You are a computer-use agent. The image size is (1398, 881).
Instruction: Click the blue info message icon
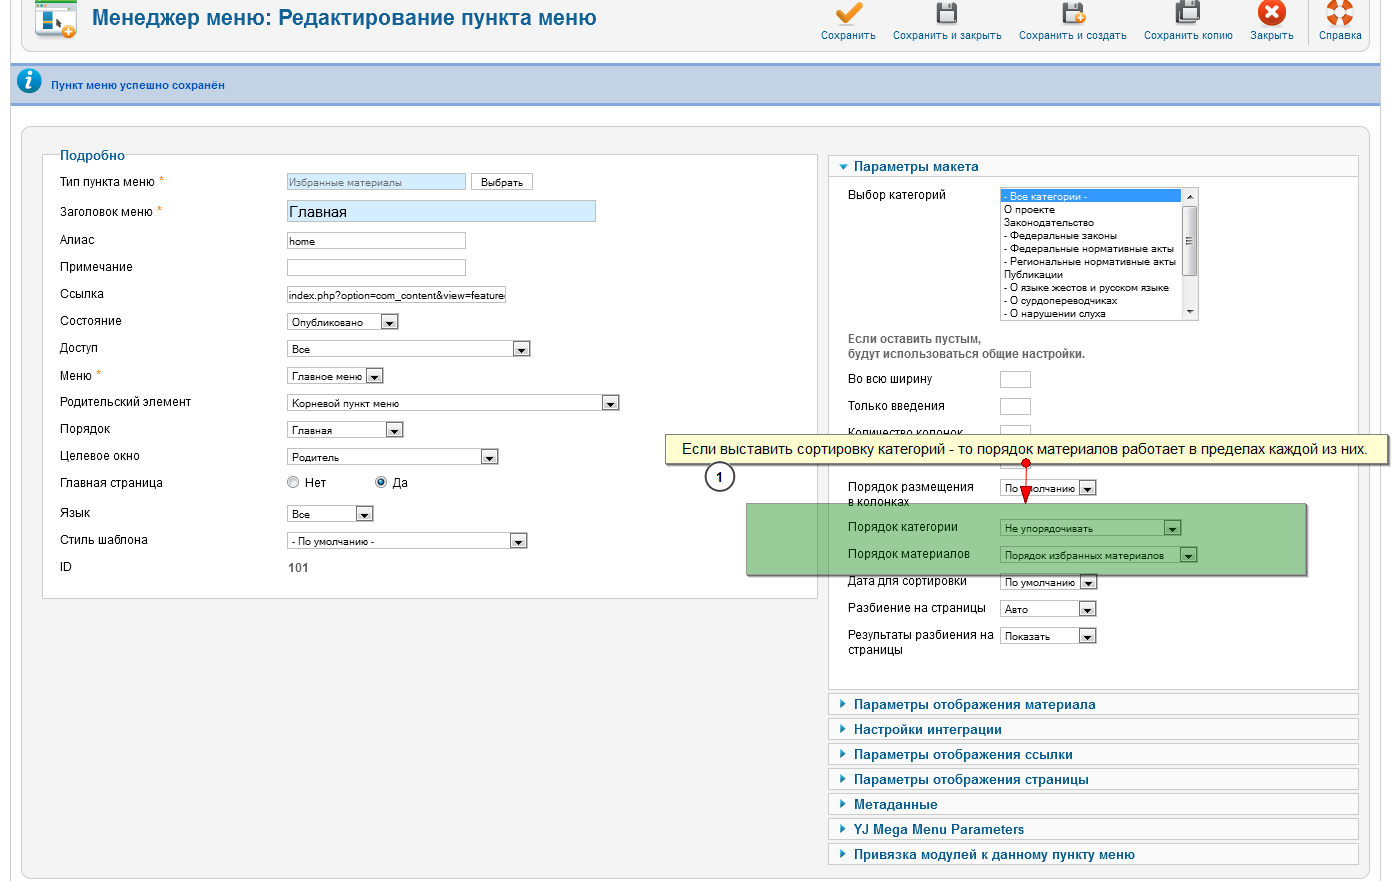click(30, 84)
